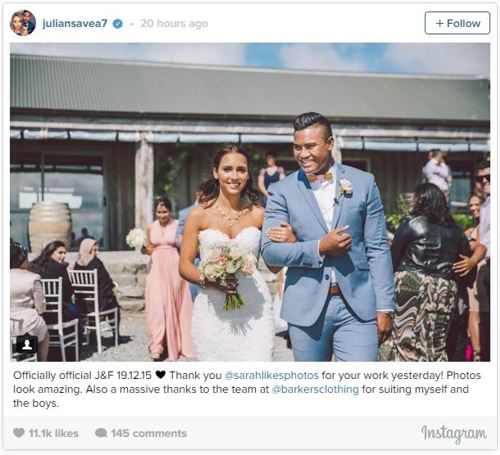Open the '20 hours ago' timestamp link
500x455 pixels.
click(x=174, y=23)
